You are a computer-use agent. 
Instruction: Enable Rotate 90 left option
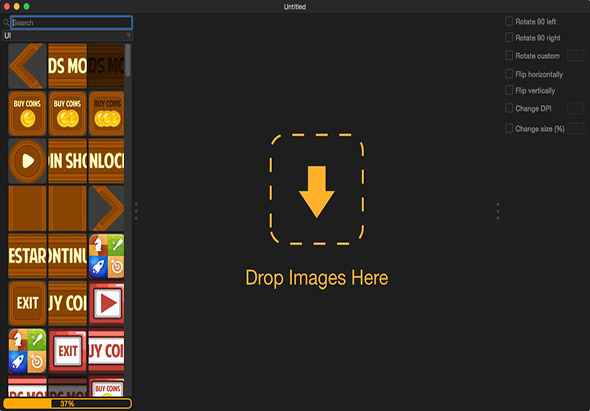click(x=509, y=21)
